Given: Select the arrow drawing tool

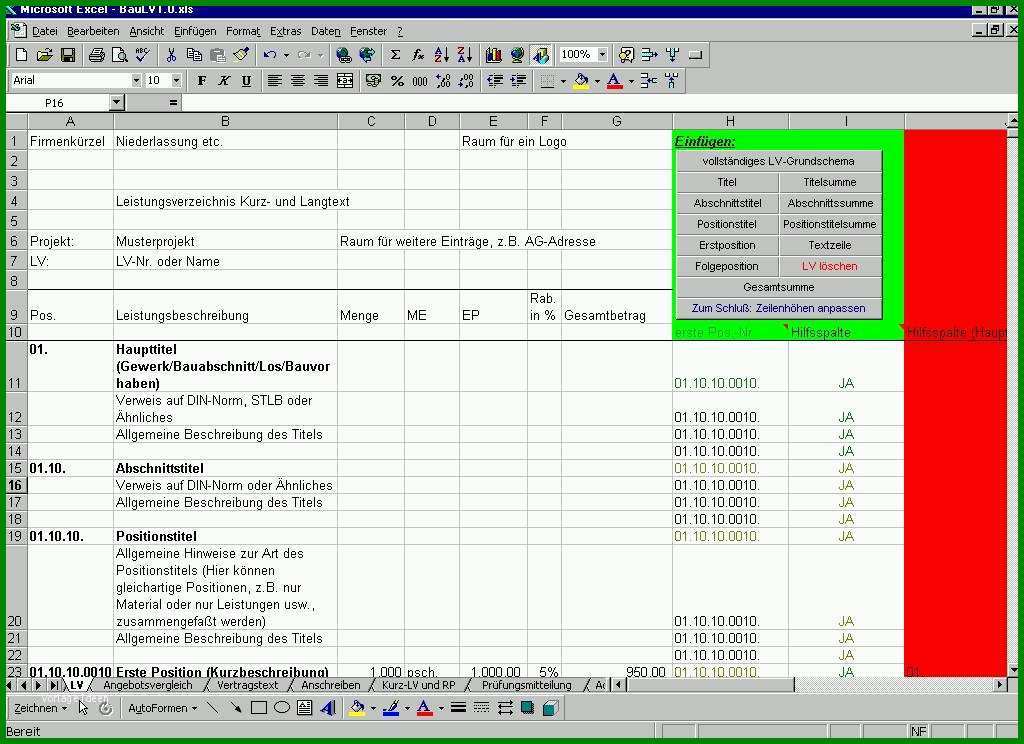Looking at the screenshot, I should coord(235,708).
